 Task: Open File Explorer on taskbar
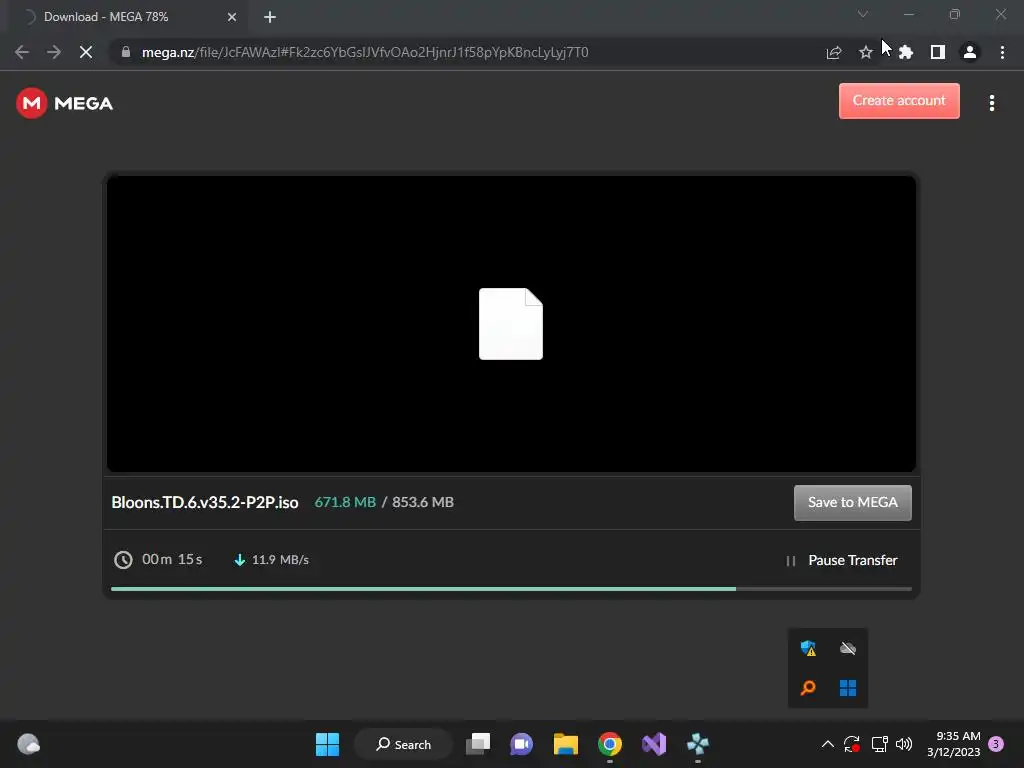566,744
